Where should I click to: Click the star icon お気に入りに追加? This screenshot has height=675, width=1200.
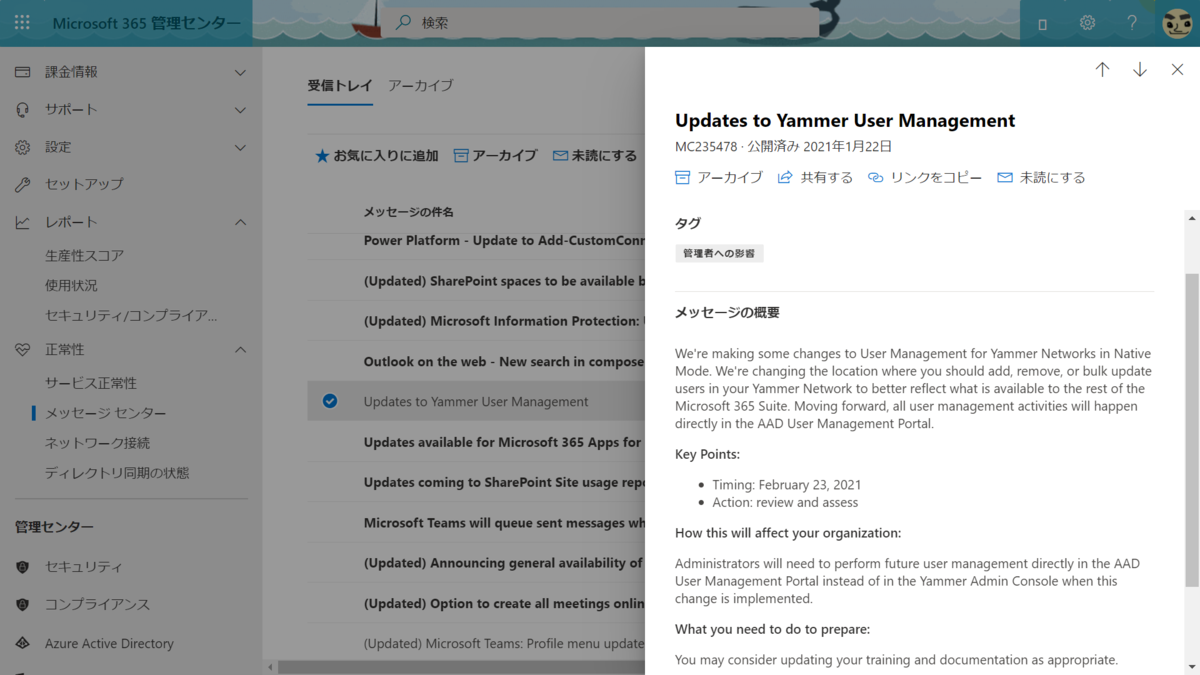(322, 156)
